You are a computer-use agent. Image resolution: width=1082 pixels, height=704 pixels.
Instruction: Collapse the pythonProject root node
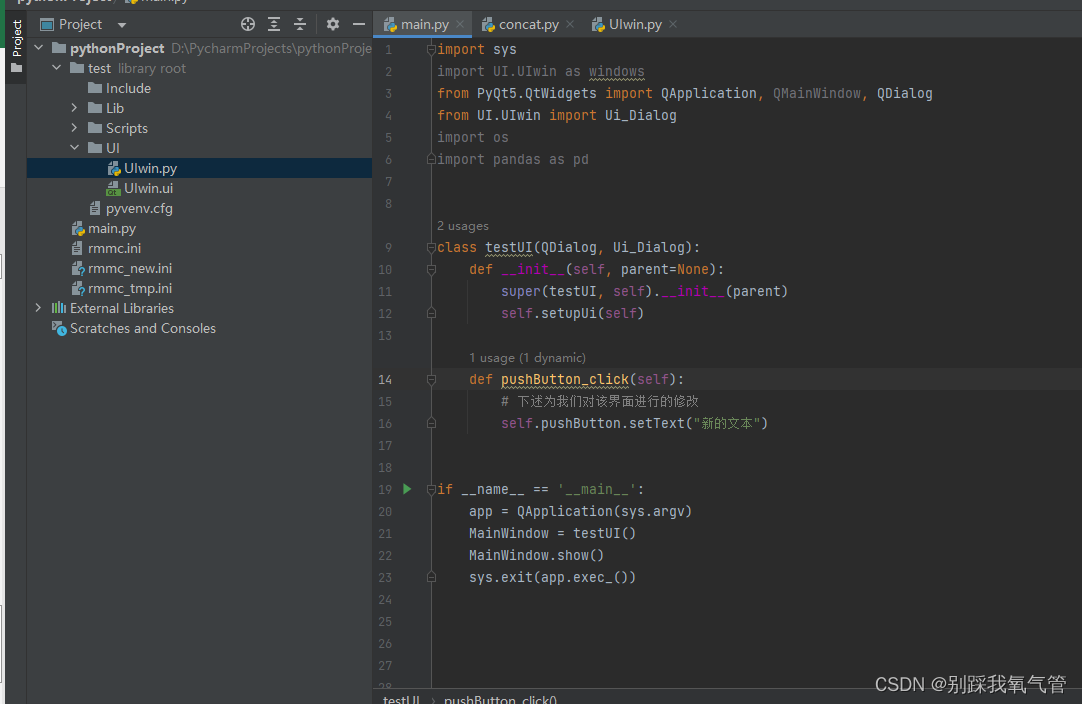coord(39,48)
